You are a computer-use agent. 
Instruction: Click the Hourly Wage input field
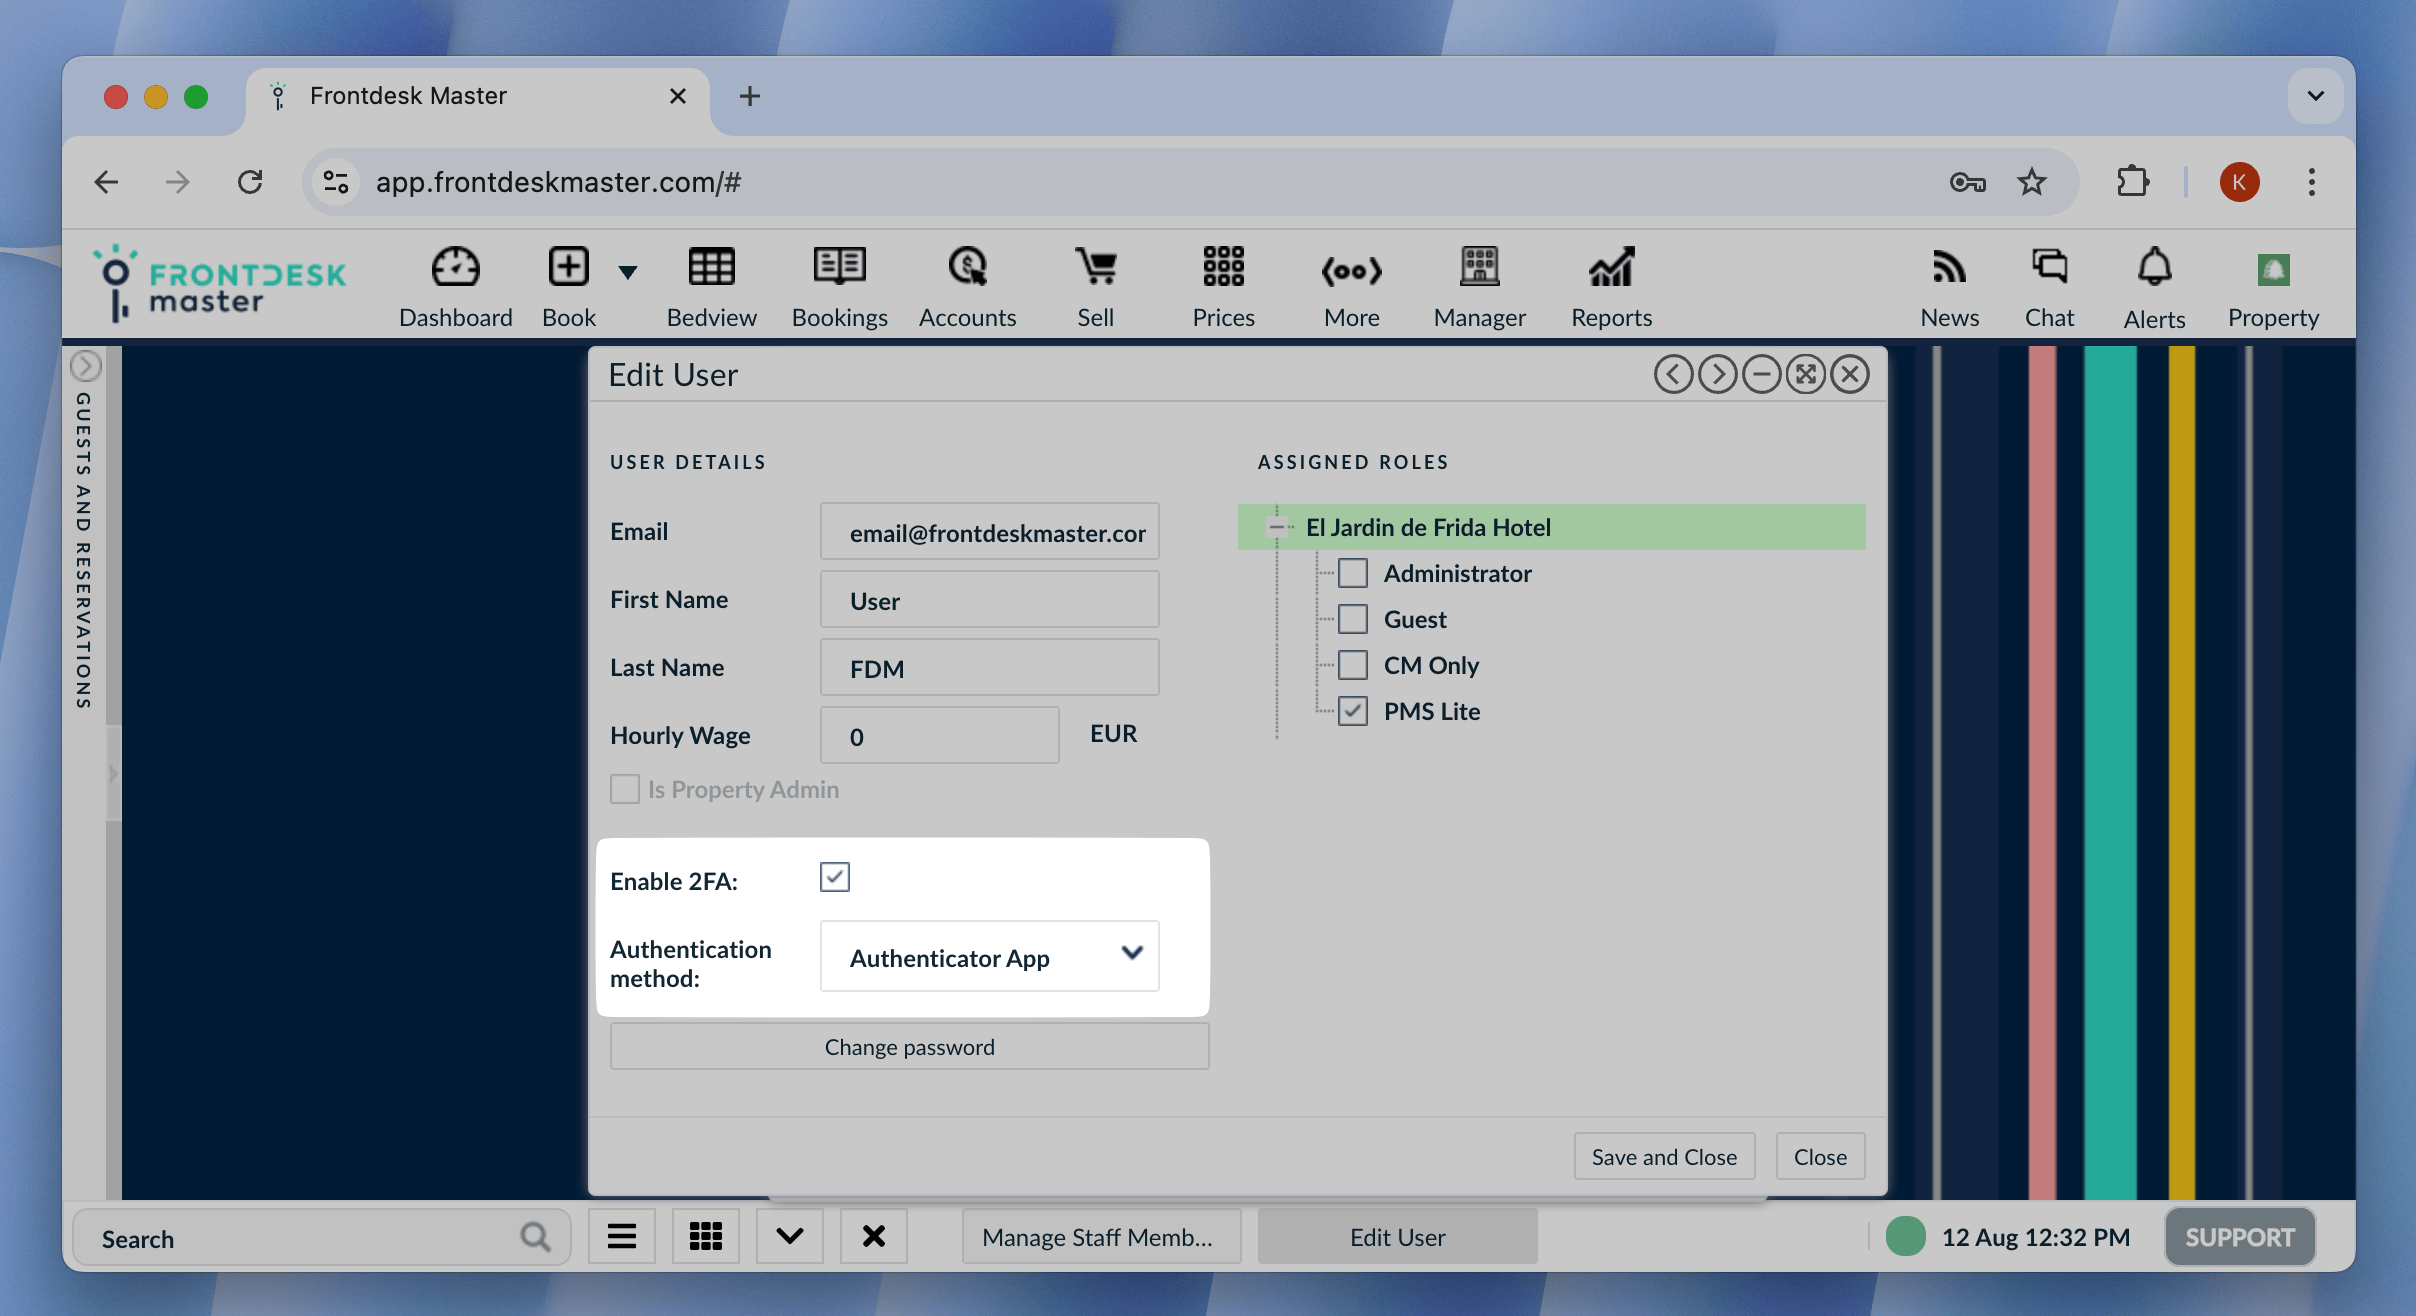[x=939, y=735]
